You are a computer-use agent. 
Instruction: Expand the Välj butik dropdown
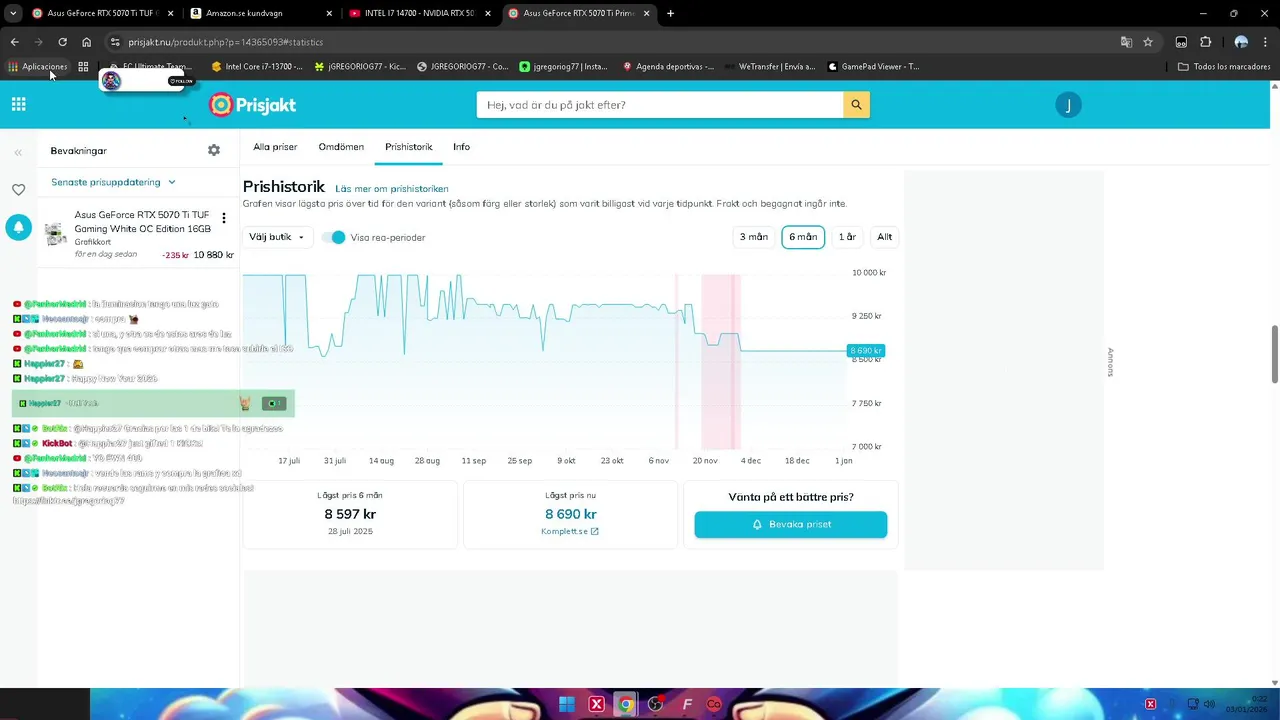(276, 237)
